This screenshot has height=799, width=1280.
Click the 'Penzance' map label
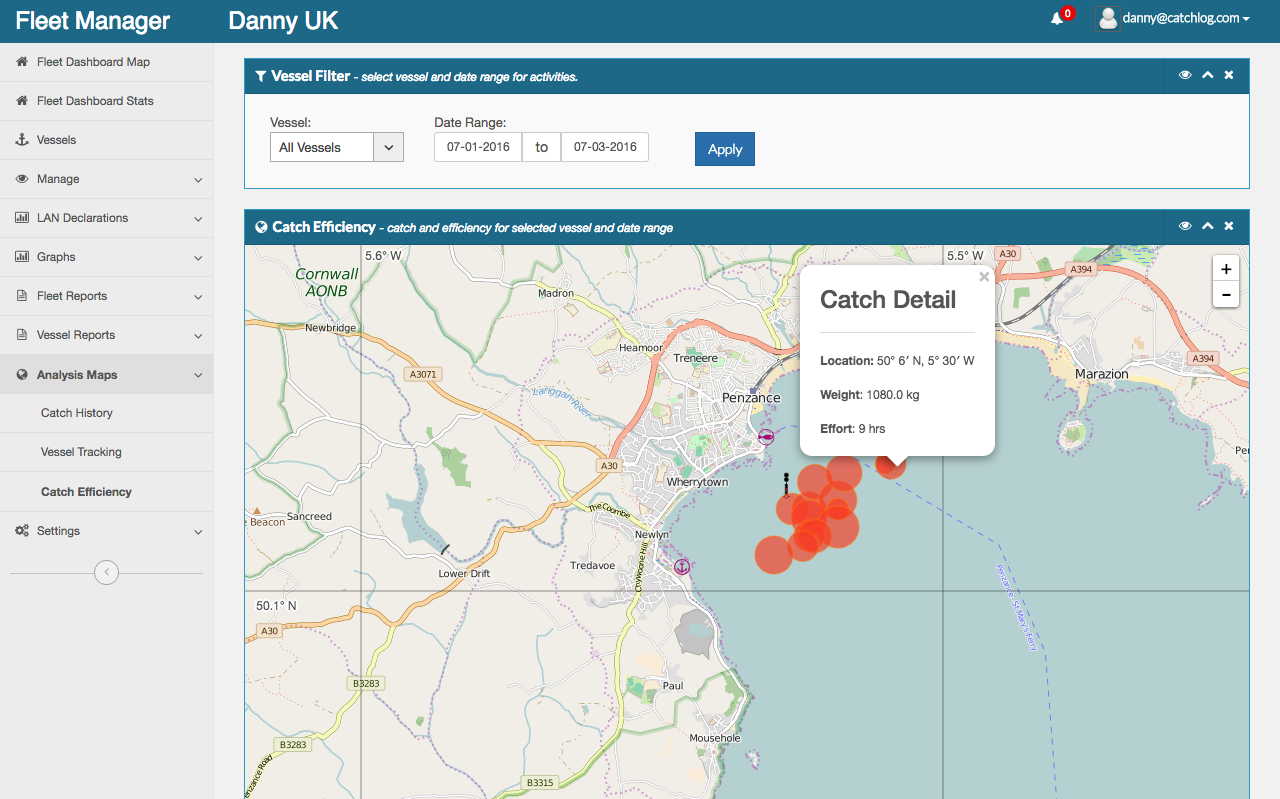coord(751,398)
